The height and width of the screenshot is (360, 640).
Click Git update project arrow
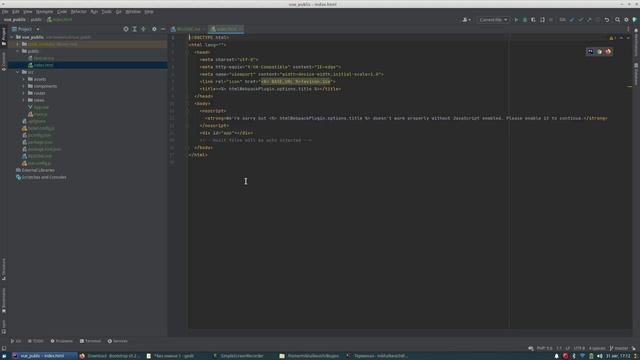[572, 20]
